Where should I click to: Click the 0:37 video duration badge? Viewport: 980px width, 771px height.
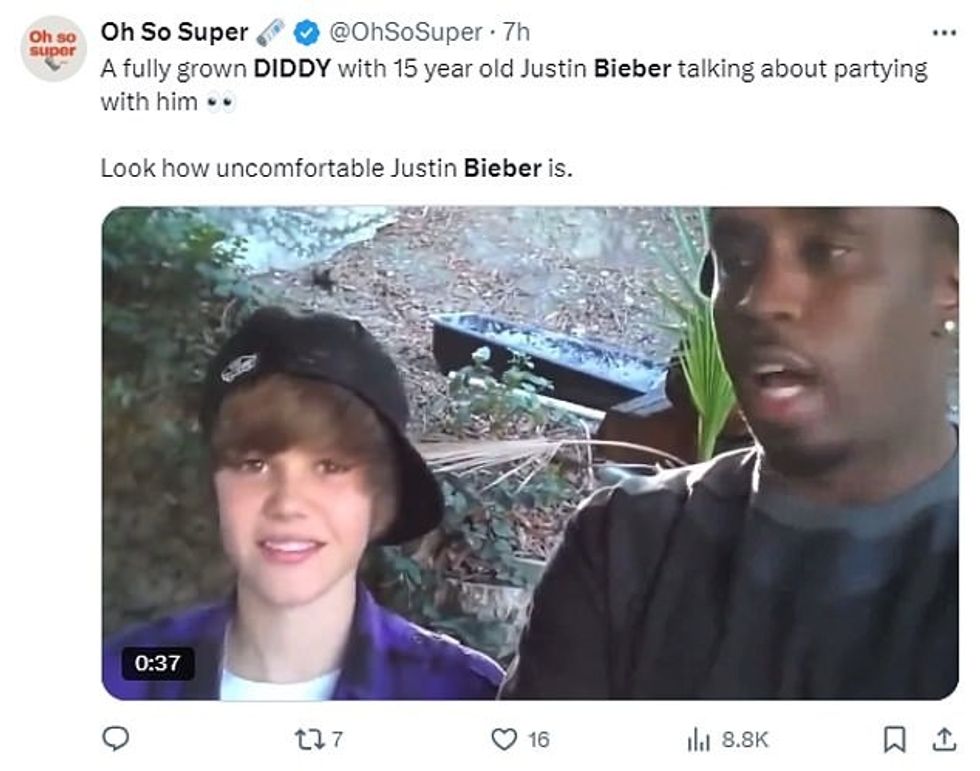click(158, 664)
